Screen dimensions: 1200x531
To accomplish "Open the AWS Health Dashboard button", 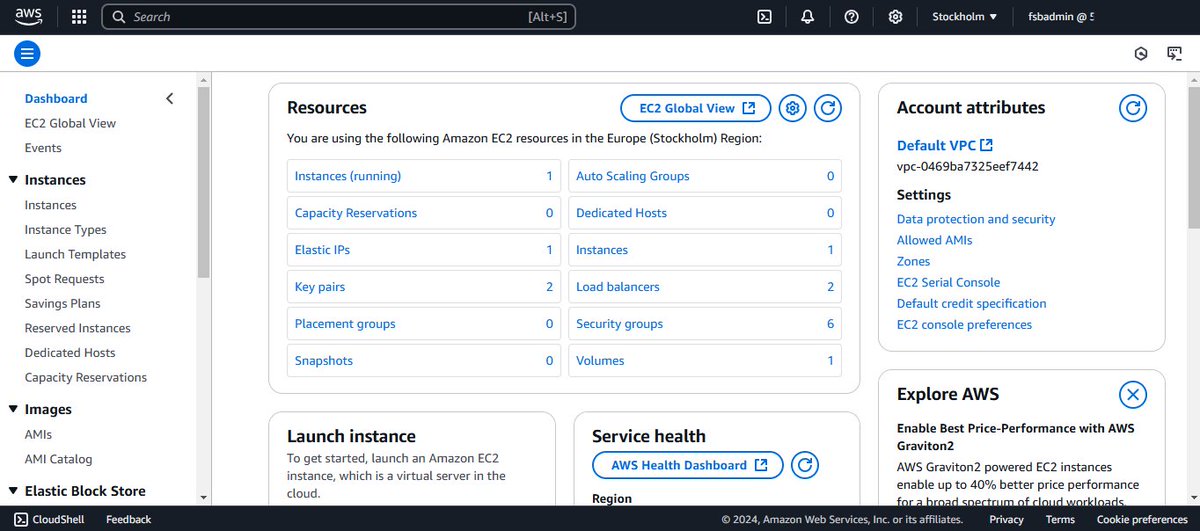I will click(x=688, y=465).
